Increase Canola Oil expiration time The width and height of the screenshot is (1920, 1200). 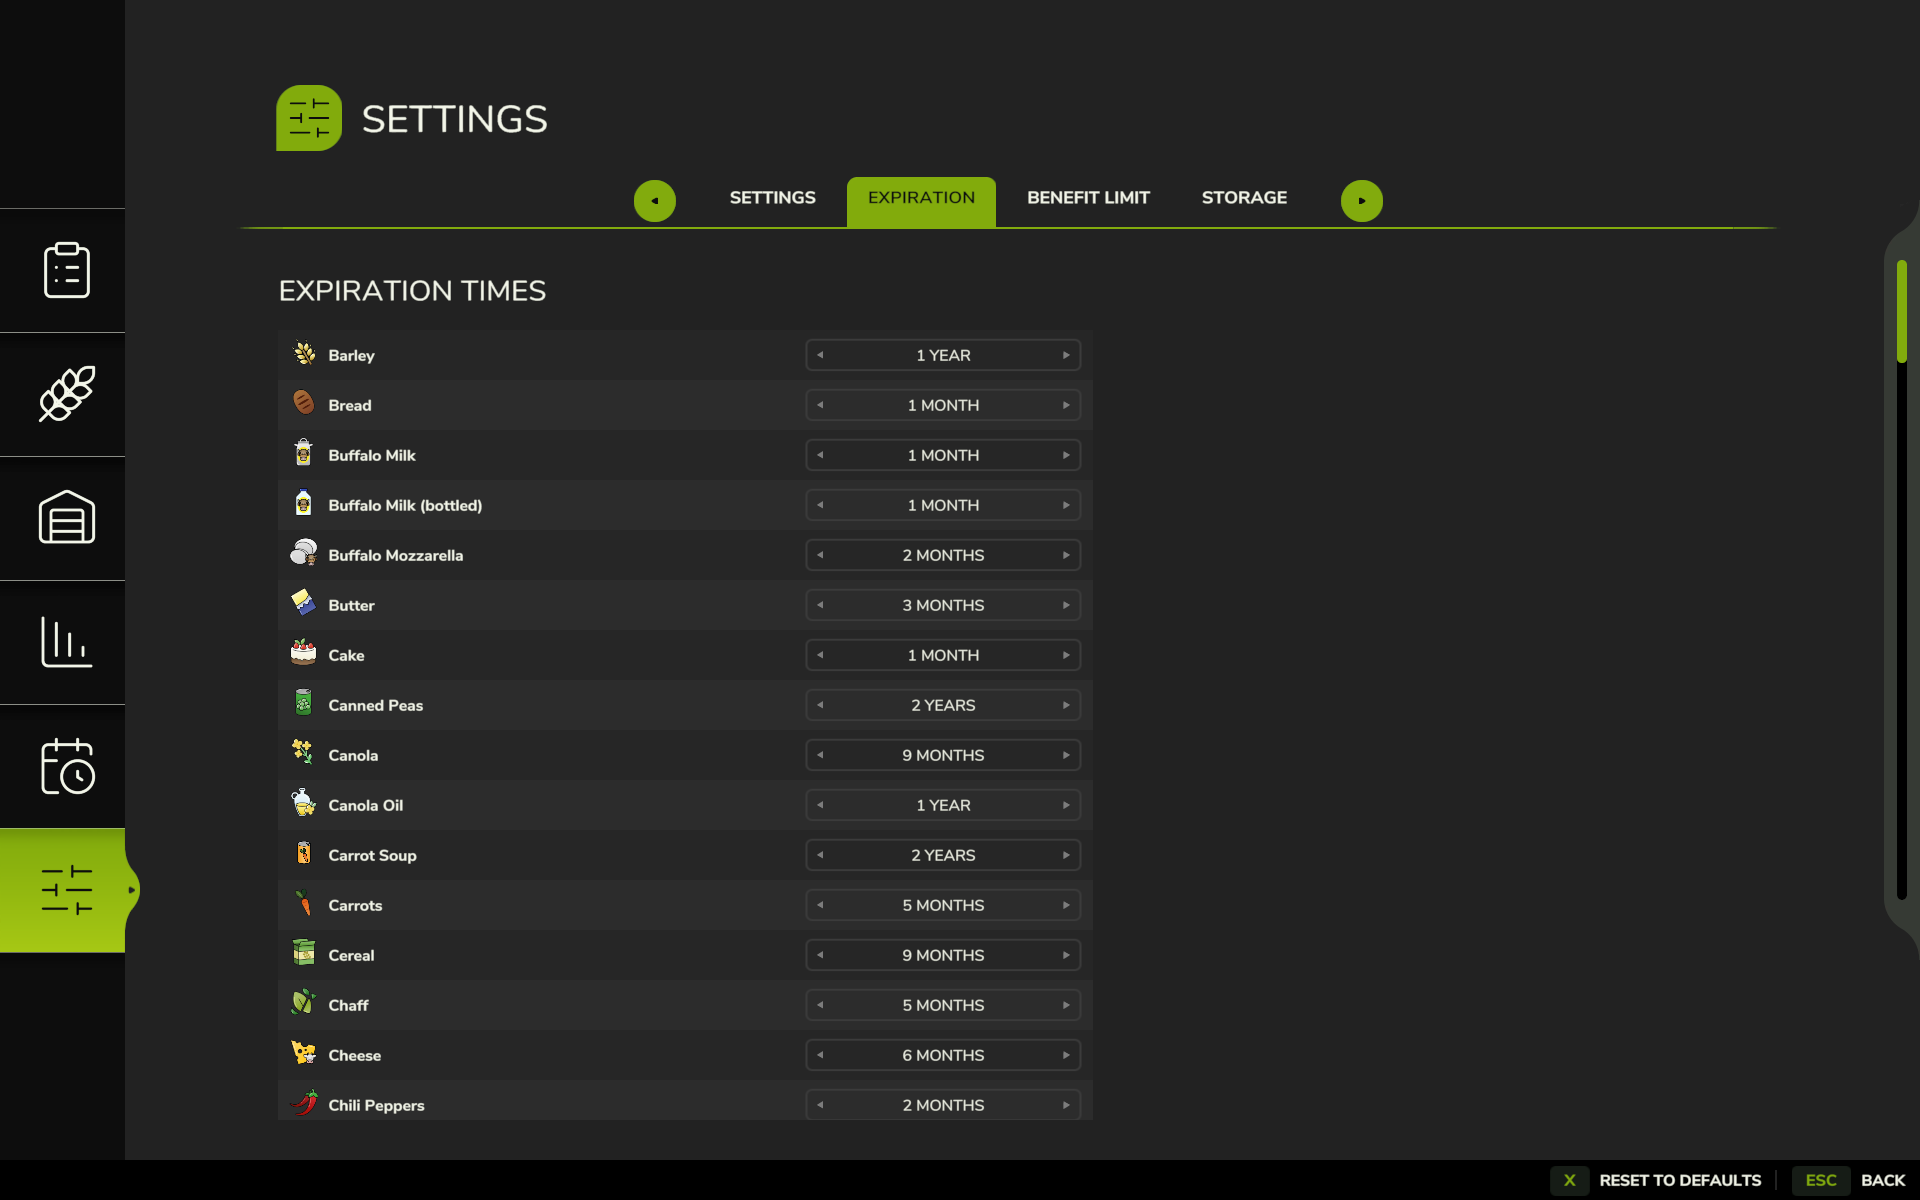(1066, 805)
